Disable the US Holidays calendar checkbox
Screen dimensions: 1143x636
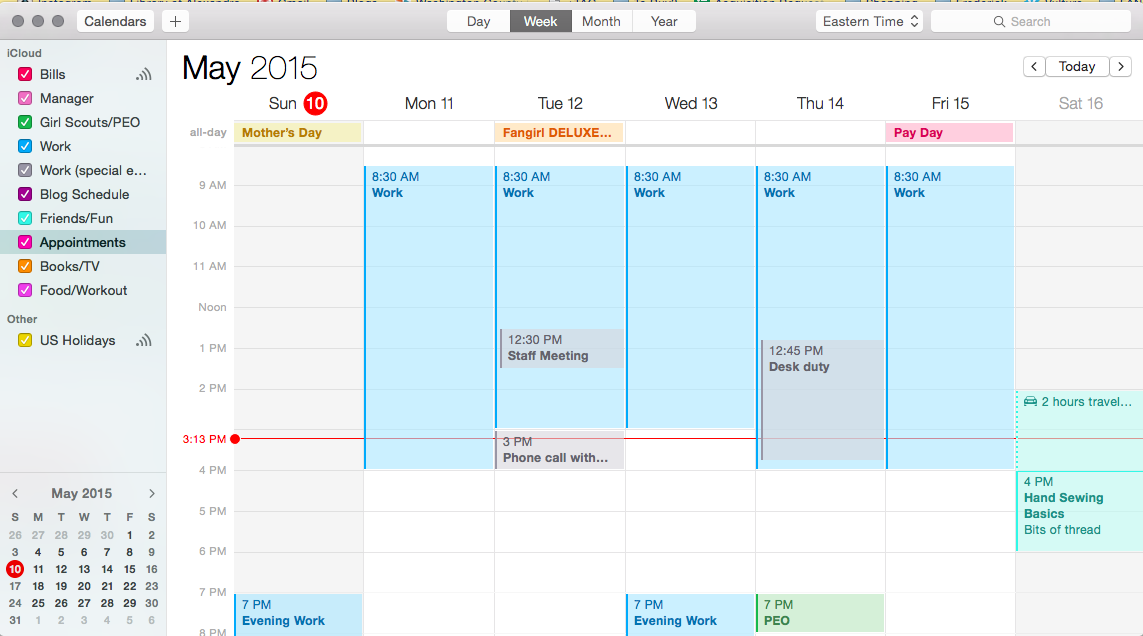coord(25,340)
